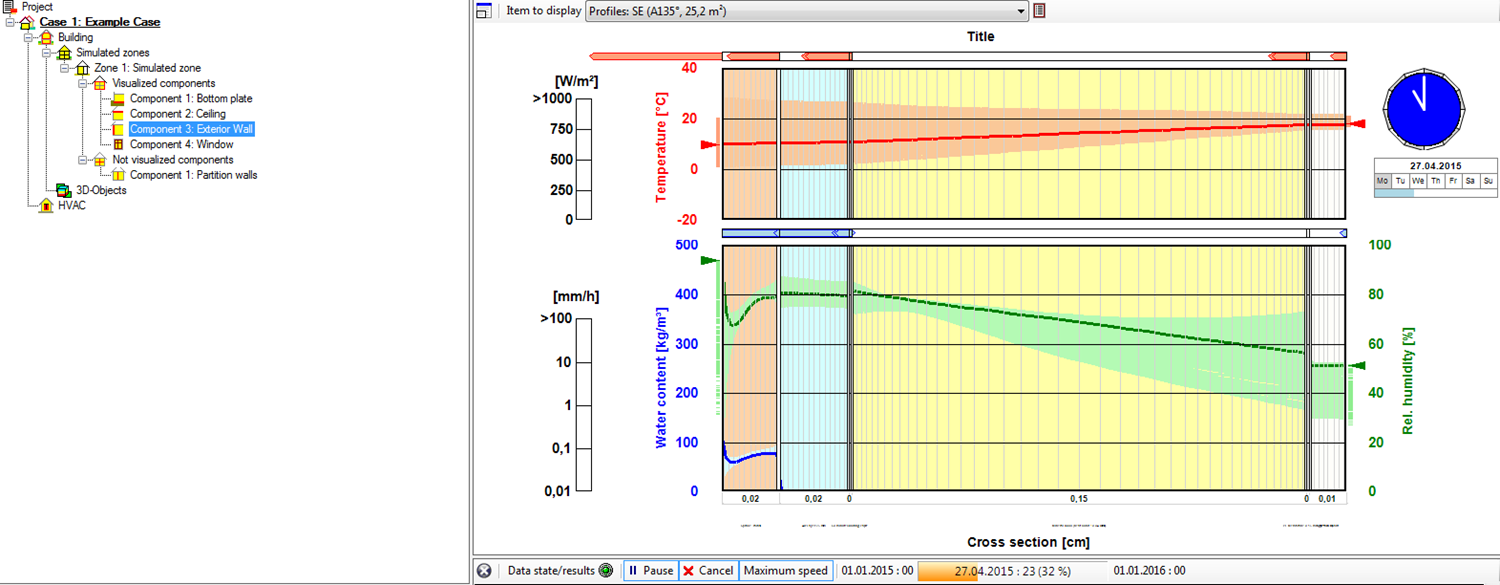Open the Item to display dropdown

tap(1020, 11)
